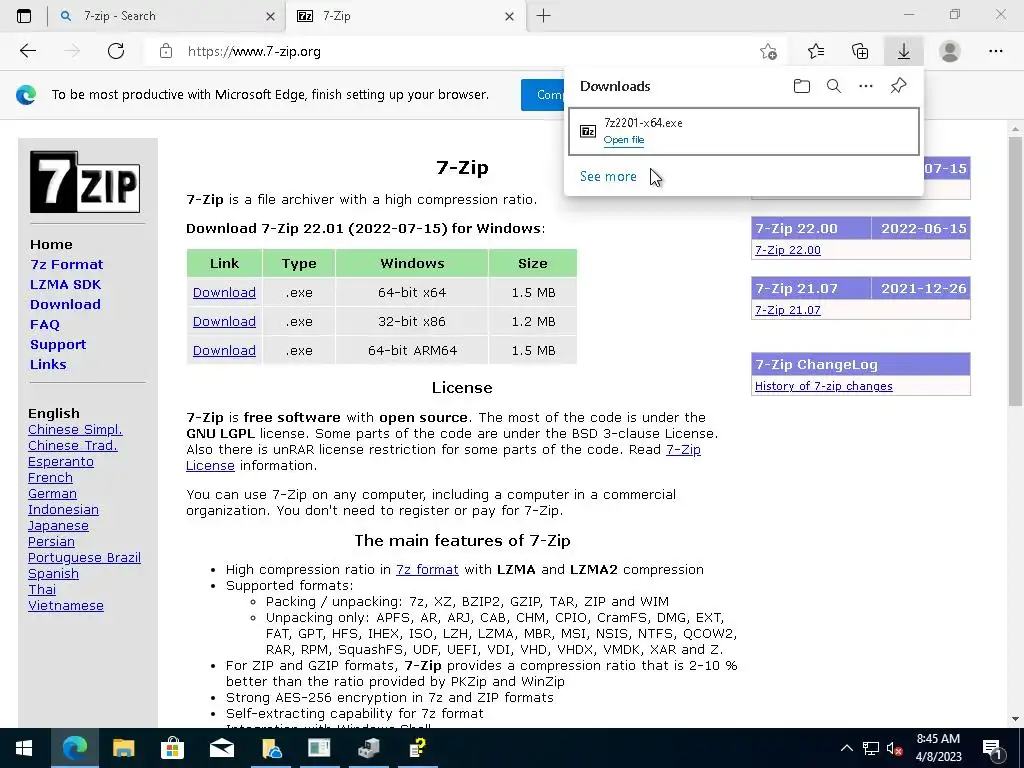Switch language to Thai
The height and width of the screenshot is (768, 1024).
[42, 590]
